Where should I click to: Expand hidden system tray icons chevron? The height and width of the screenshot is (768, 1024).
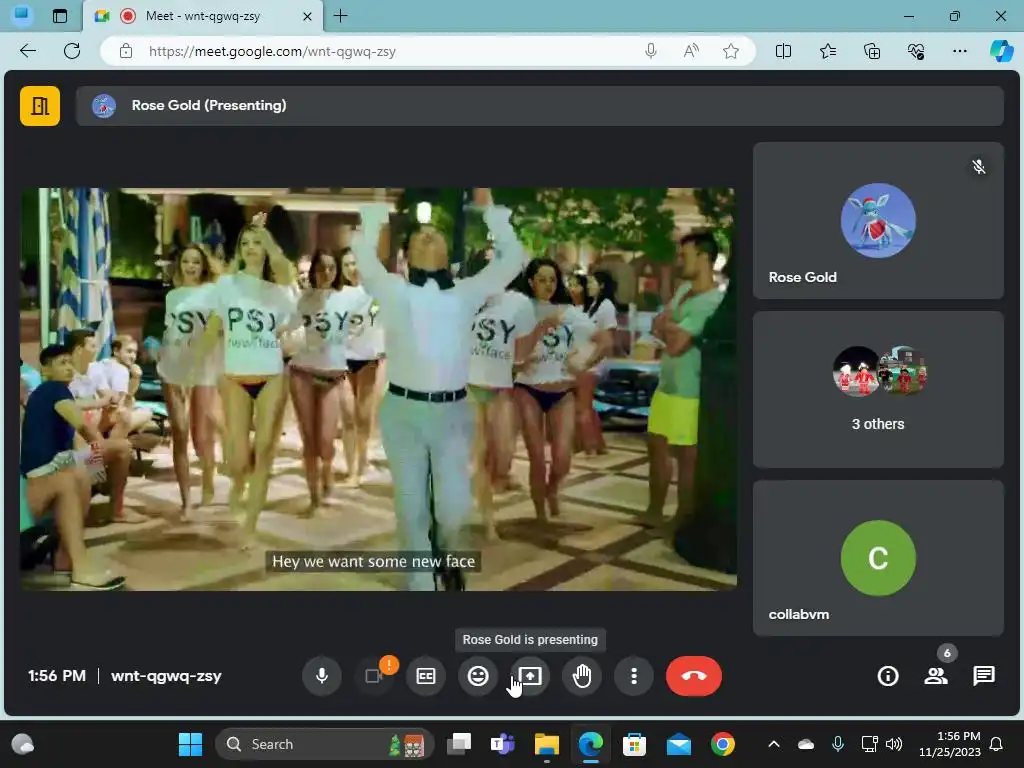click(773, 744)
